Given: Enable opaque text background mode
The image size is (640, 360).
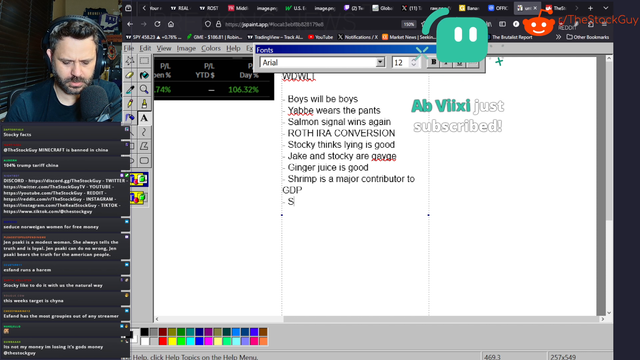Looking at the screenshot, I should (x=139, y=180).
